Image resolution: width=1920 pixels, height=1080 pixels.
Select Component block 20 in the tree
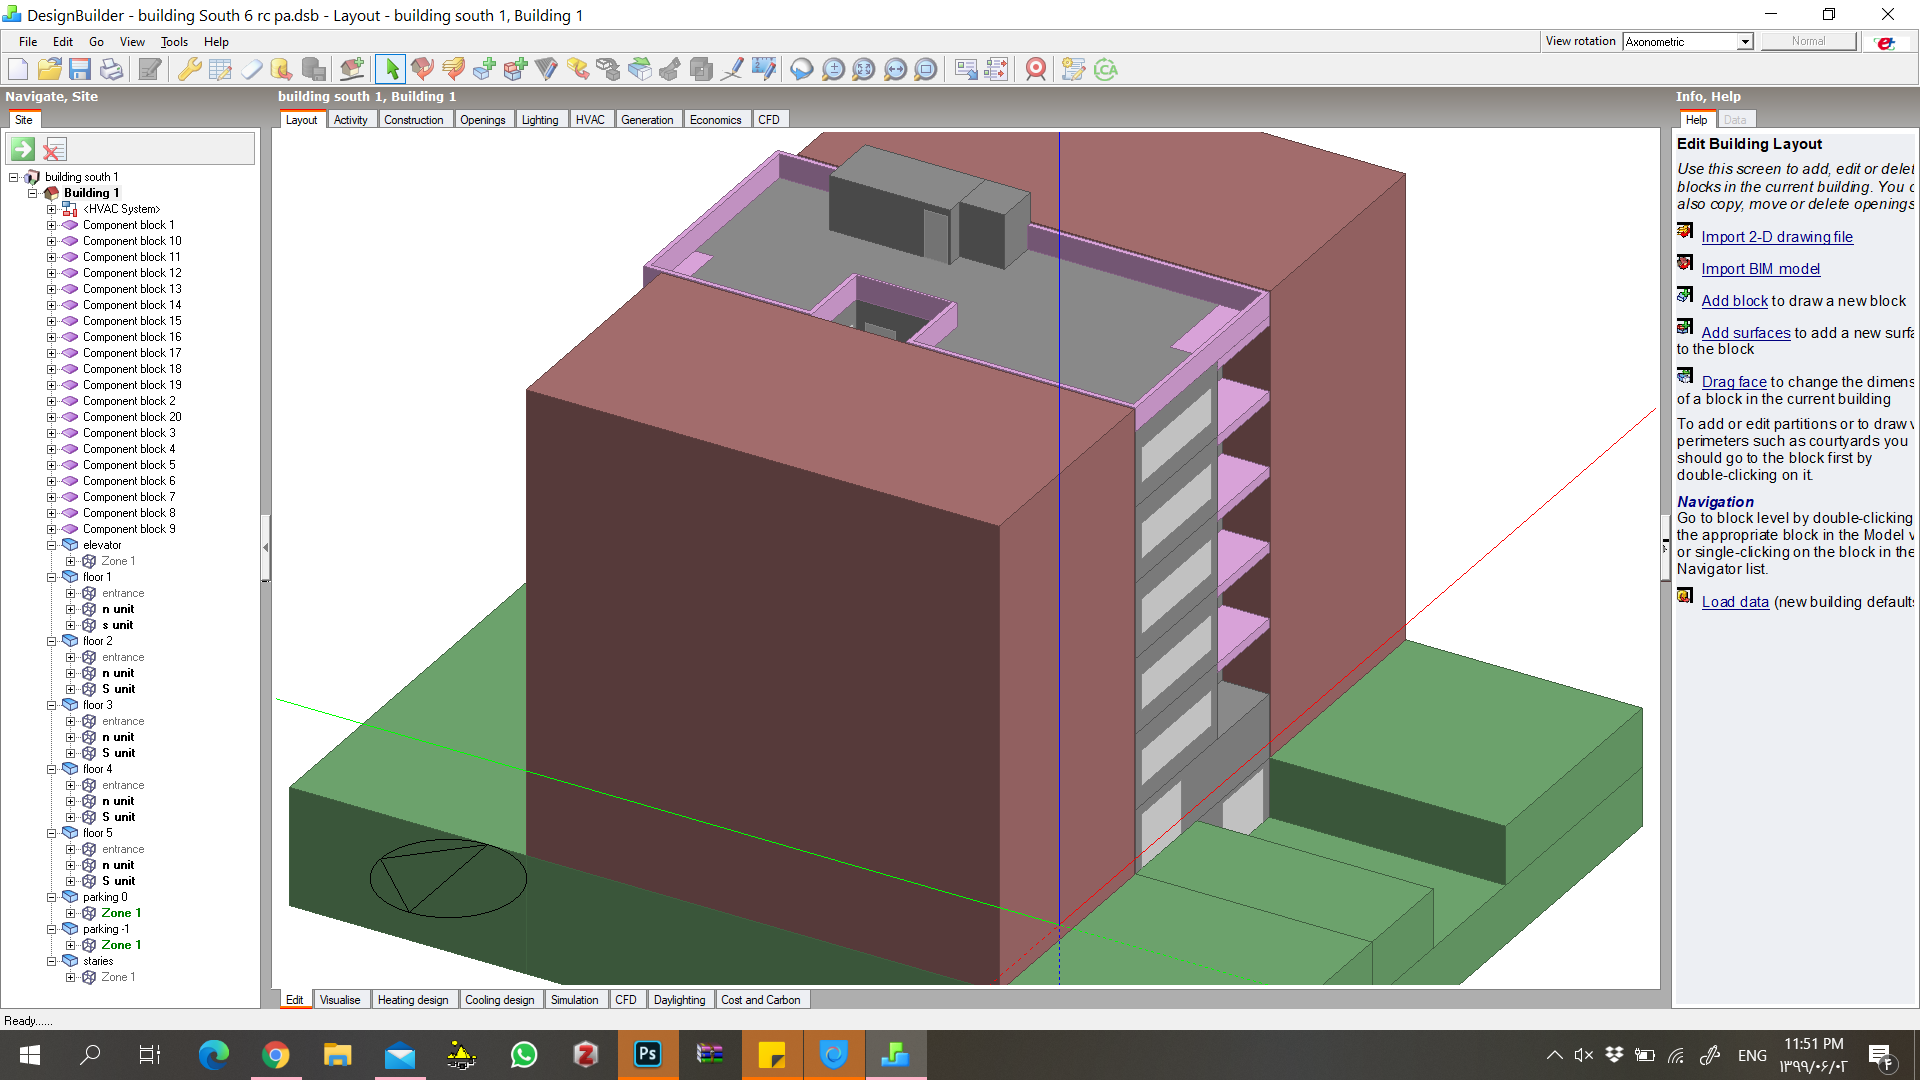(132, 417)
